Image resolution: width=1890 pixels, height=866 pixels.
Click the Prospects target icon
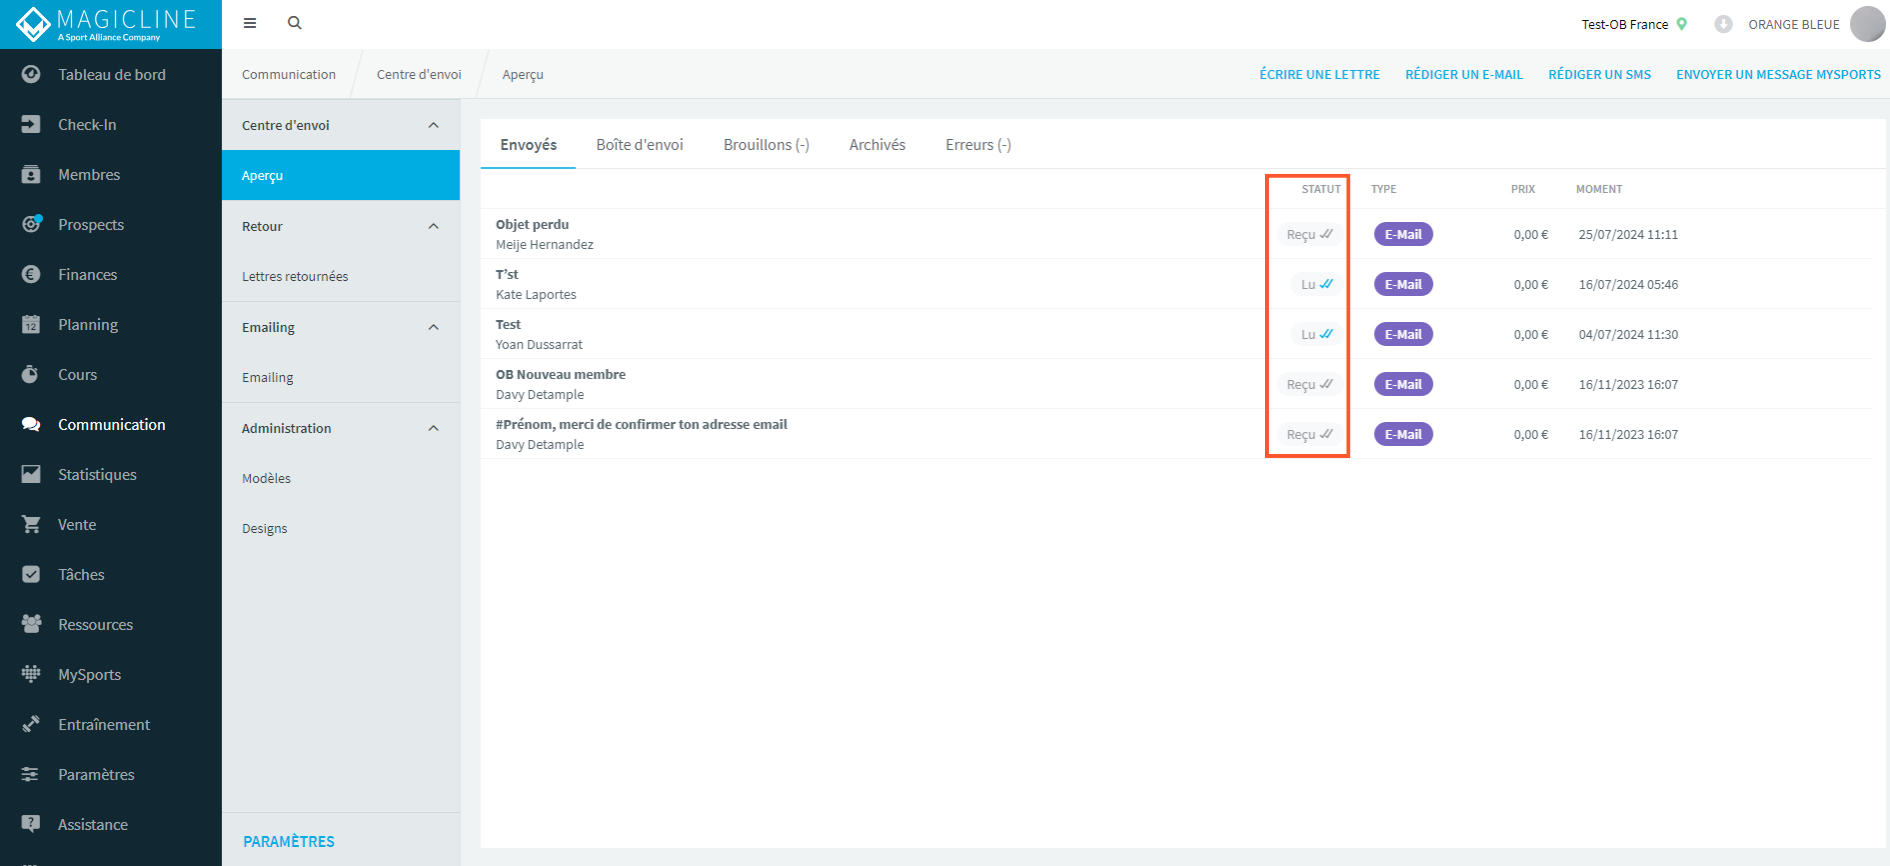pyautogui.click(x=31, y=224)
